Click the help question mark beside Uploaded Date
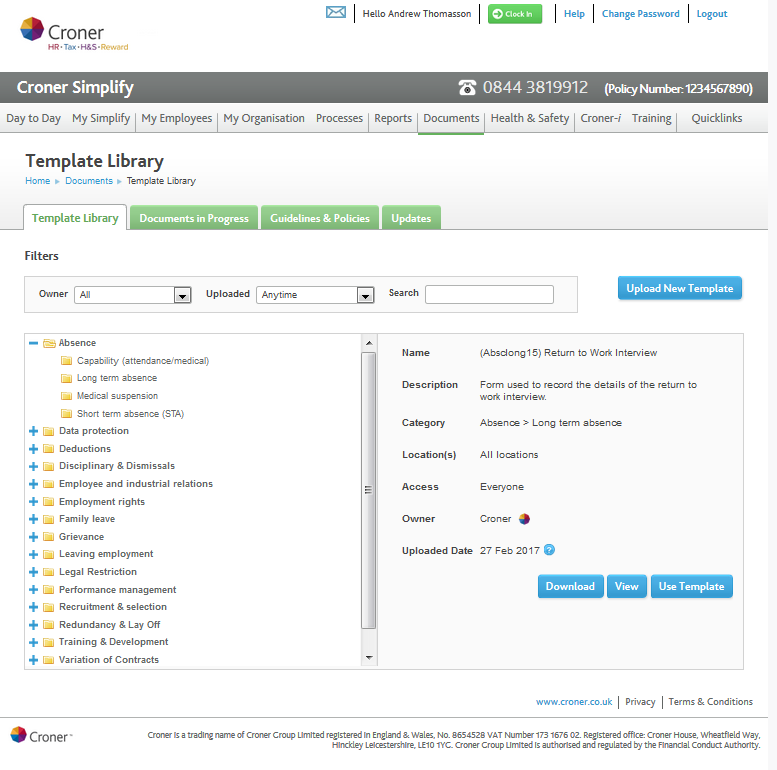Screen dimensions: 777x770 pos(549,550)
